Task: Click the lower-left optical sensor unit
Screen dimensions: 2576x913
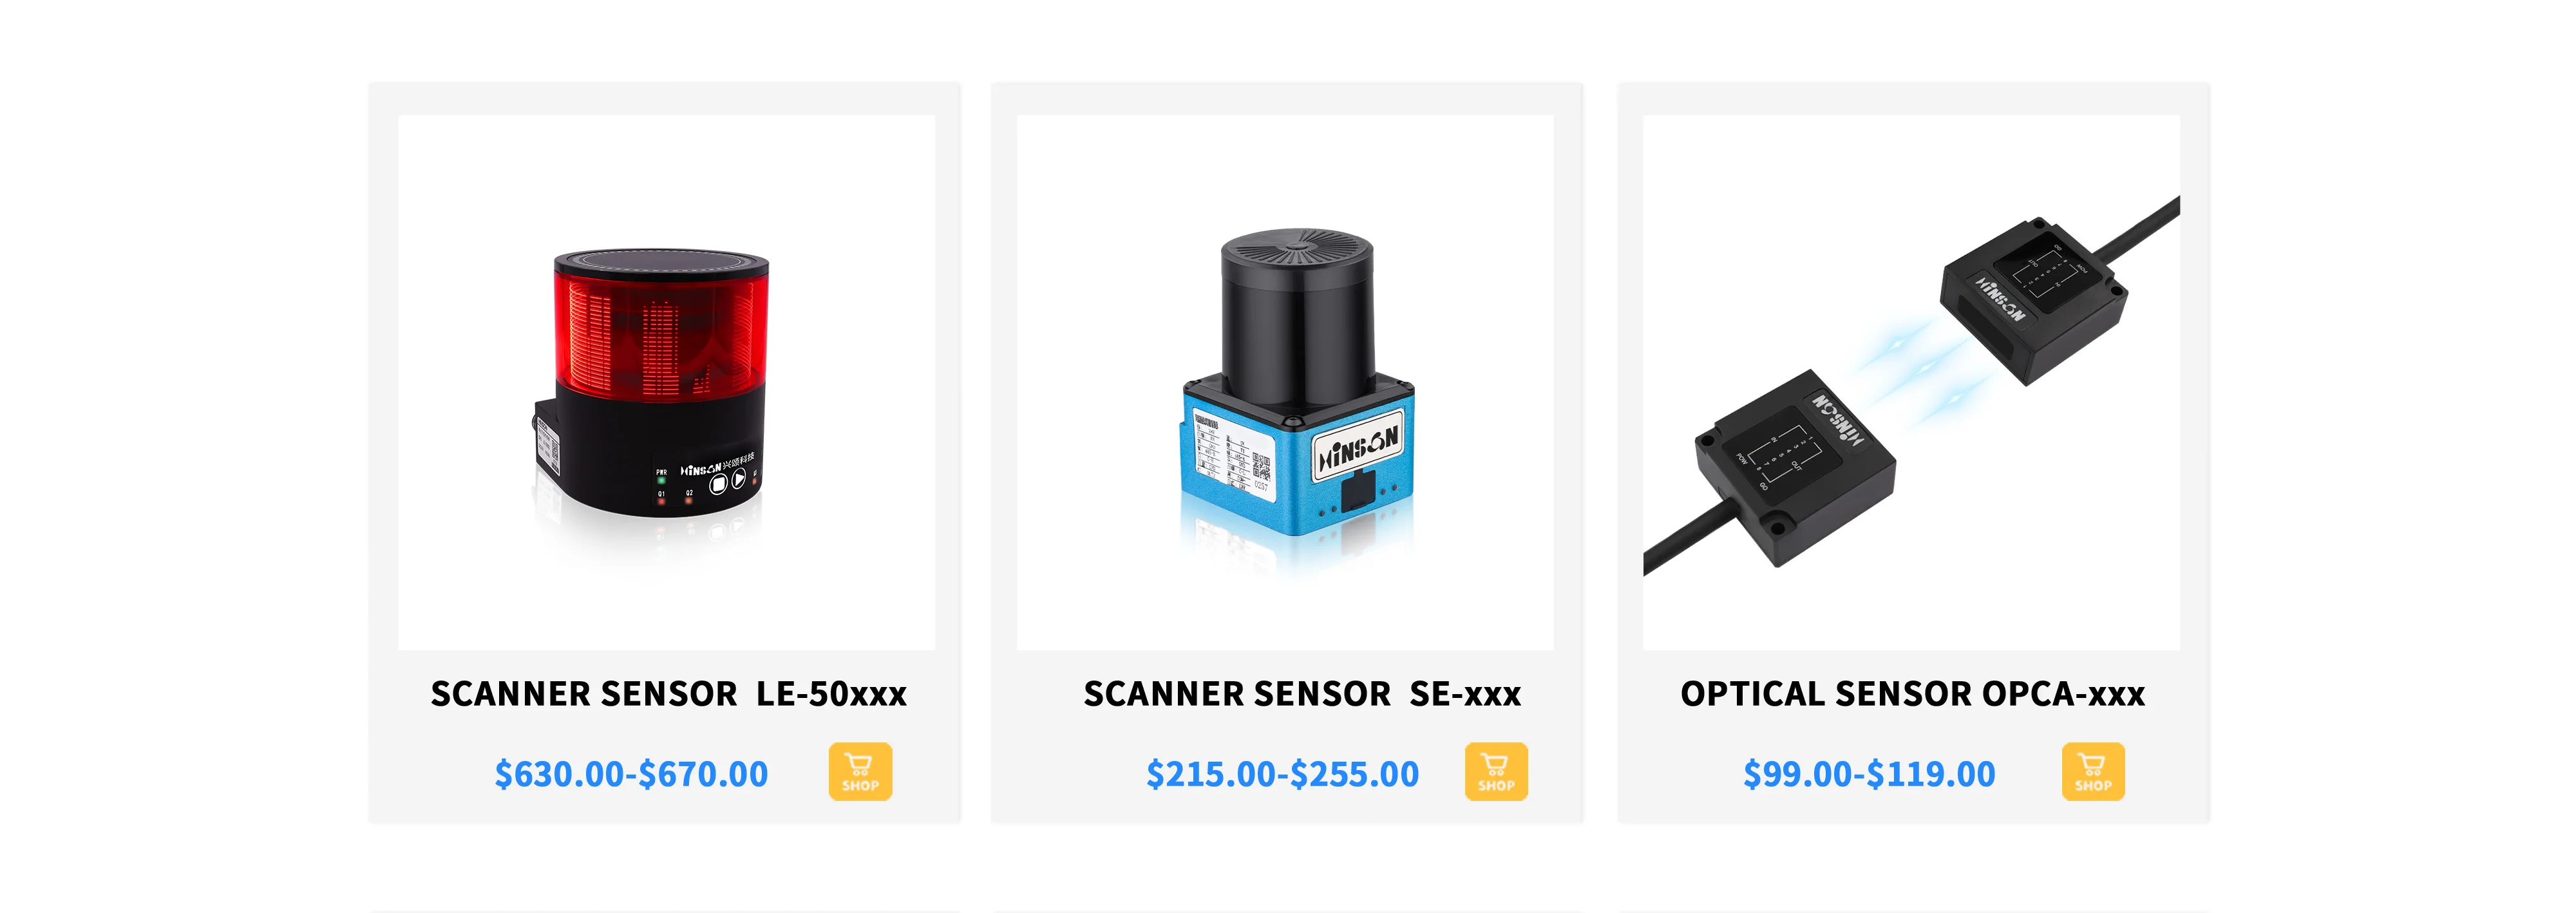Action: coord(1795,465)
